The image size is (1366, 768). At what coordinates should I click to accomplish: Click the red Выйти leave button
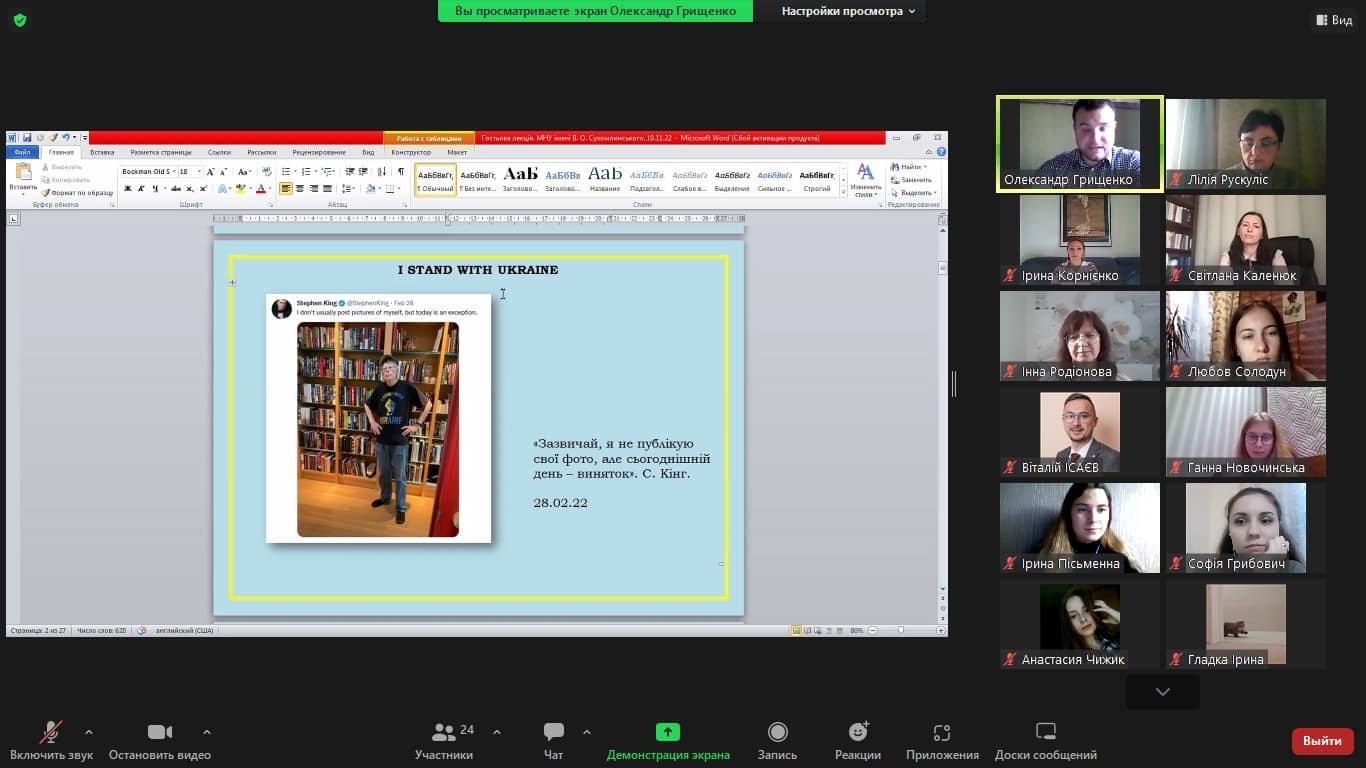click(1322, 741)
